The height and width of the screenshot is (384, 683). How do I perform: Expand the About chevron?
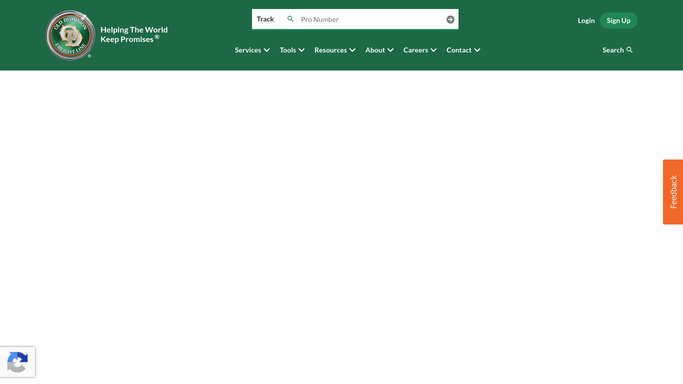pos(391,50)
